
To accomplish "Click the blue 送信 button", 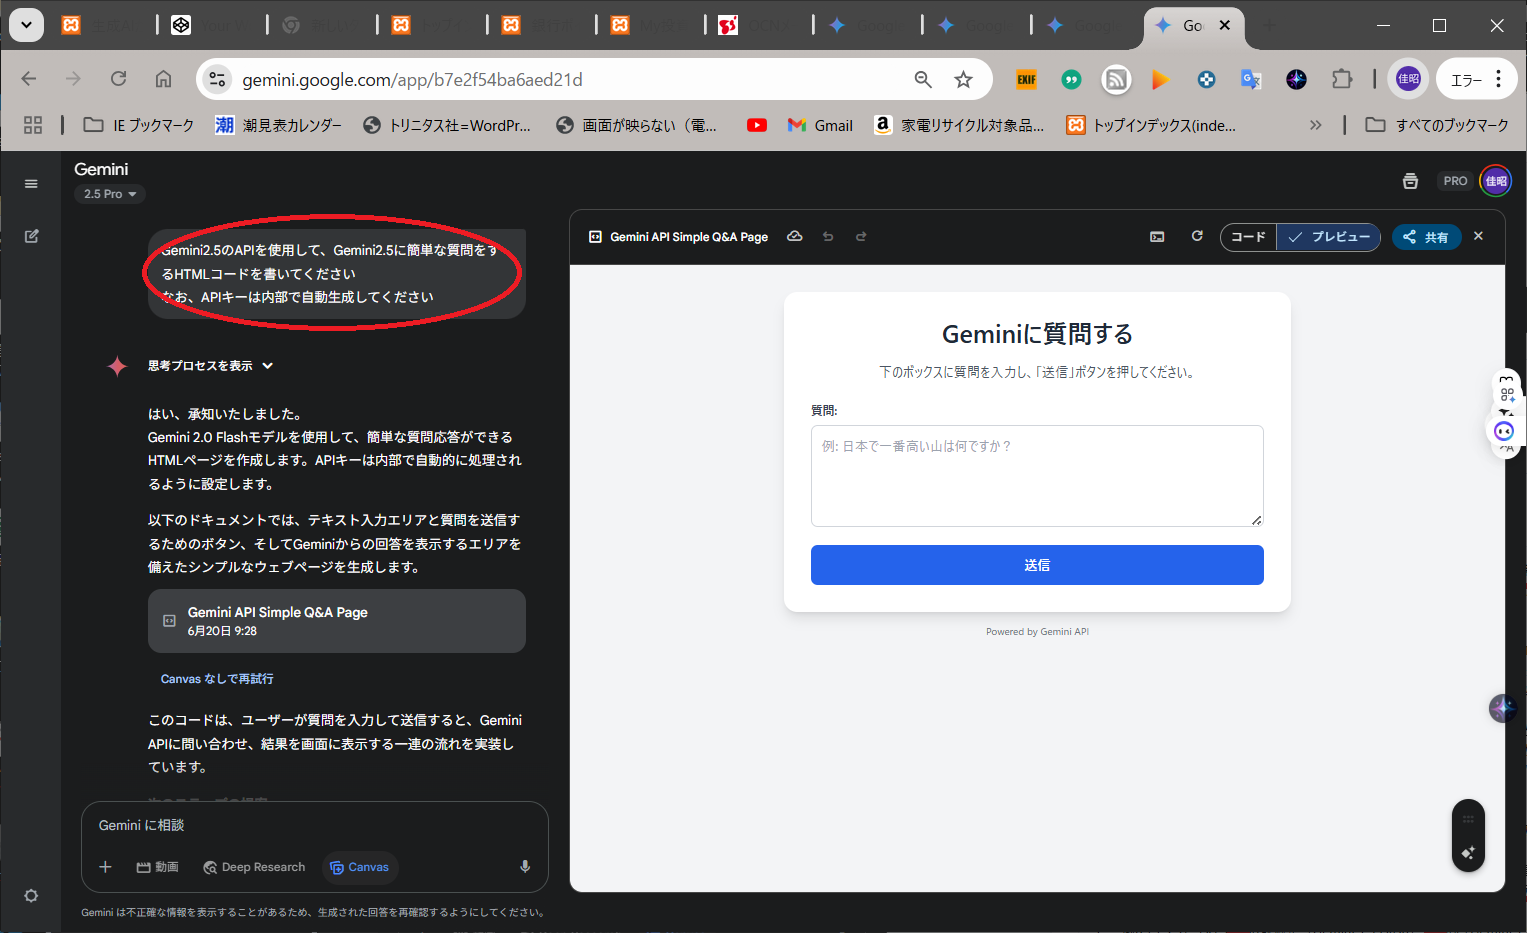I will tap(1037, 565).
